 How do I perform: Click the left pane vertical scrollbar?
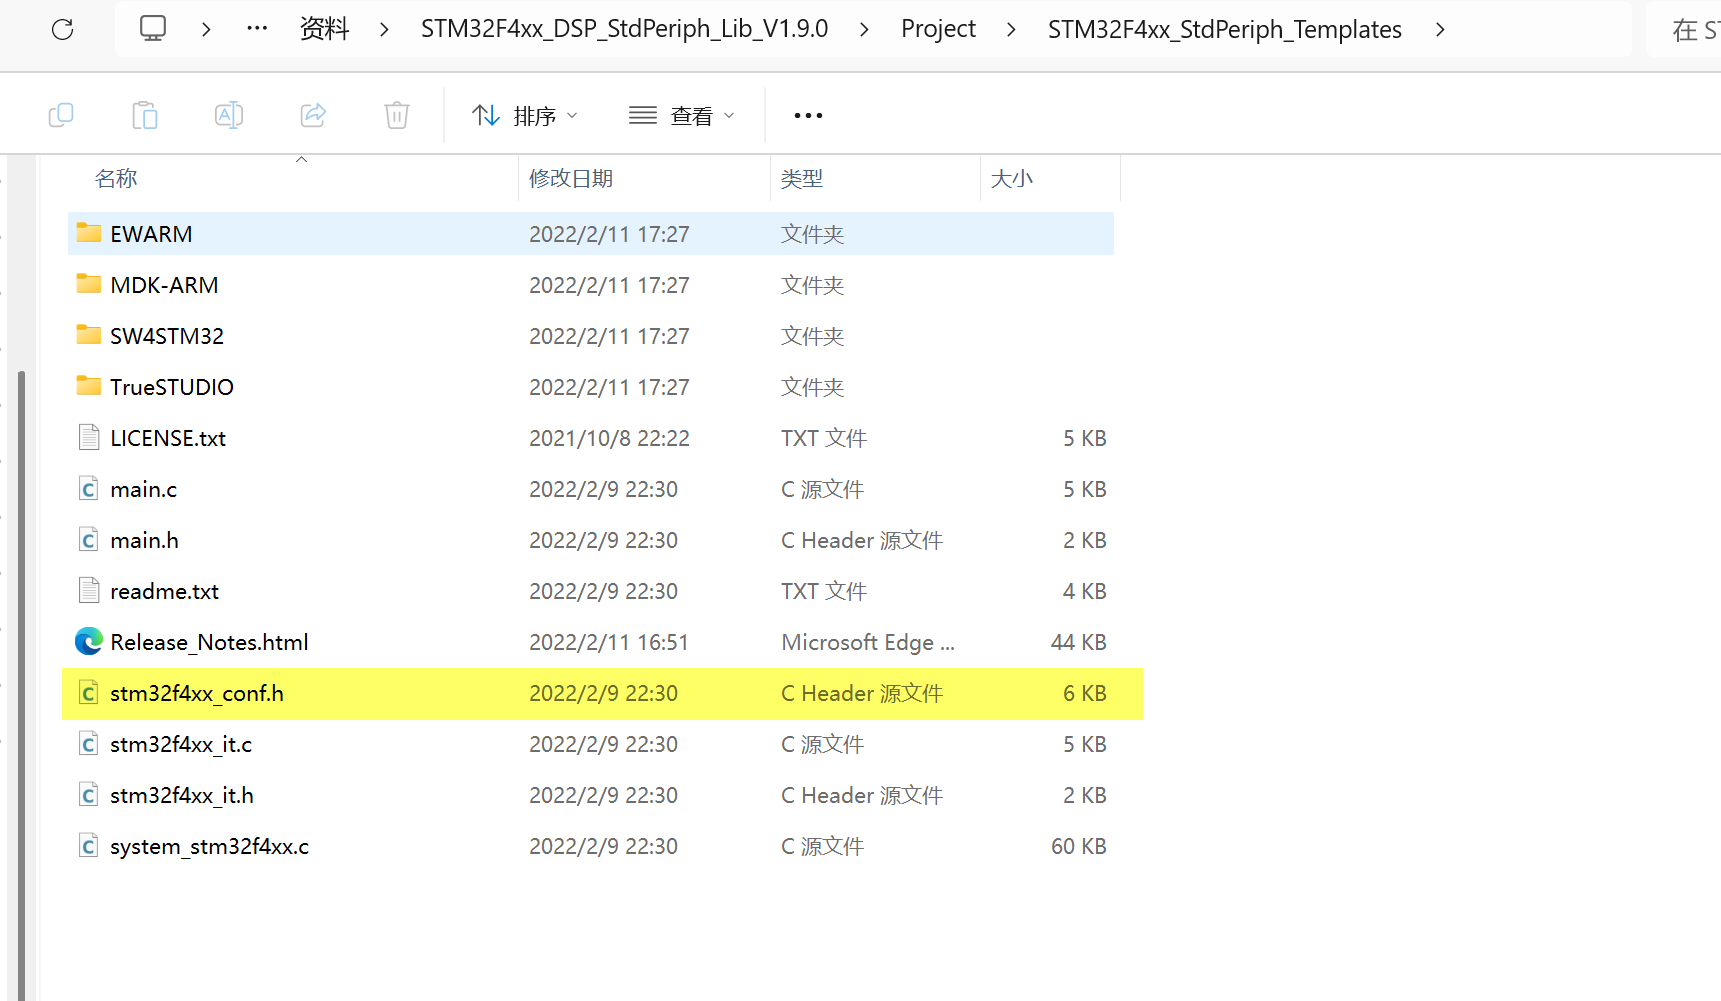pos(21,685)
